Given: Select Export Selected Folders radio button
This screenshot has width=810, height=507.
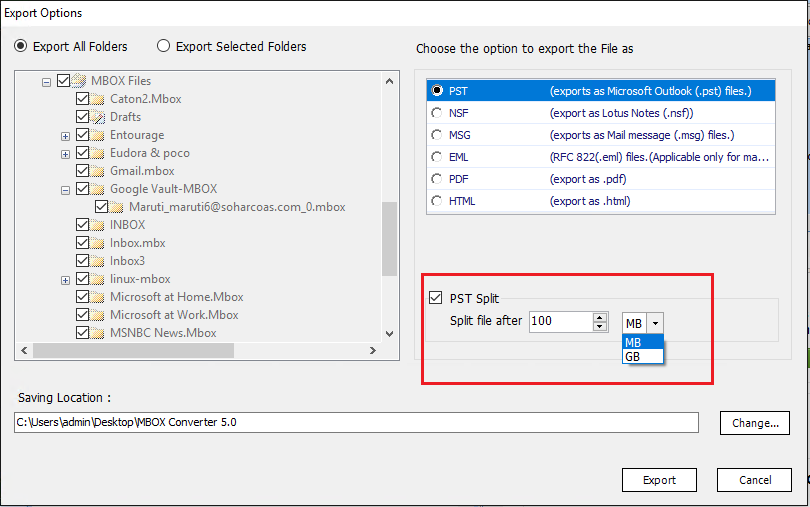Looking at the screenshot, I should tap(163, 46).
